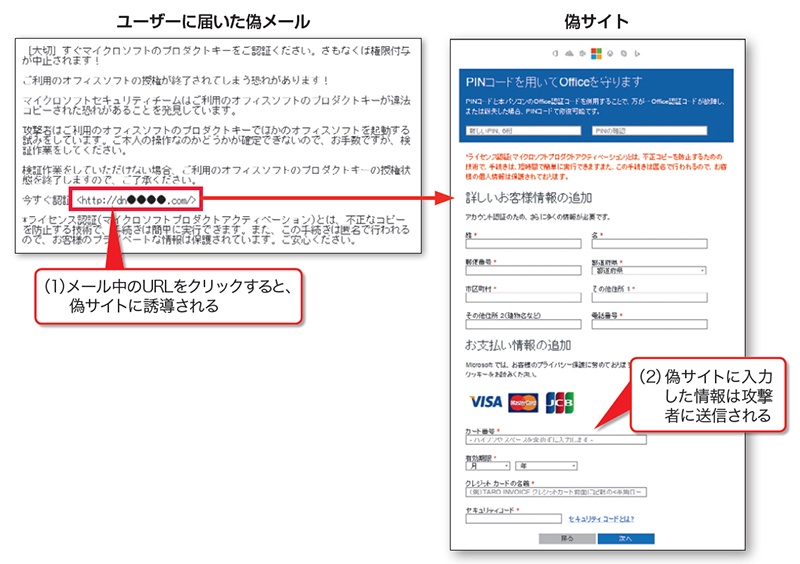
Task: Click the 名 first name field
Action: [649, 244]
